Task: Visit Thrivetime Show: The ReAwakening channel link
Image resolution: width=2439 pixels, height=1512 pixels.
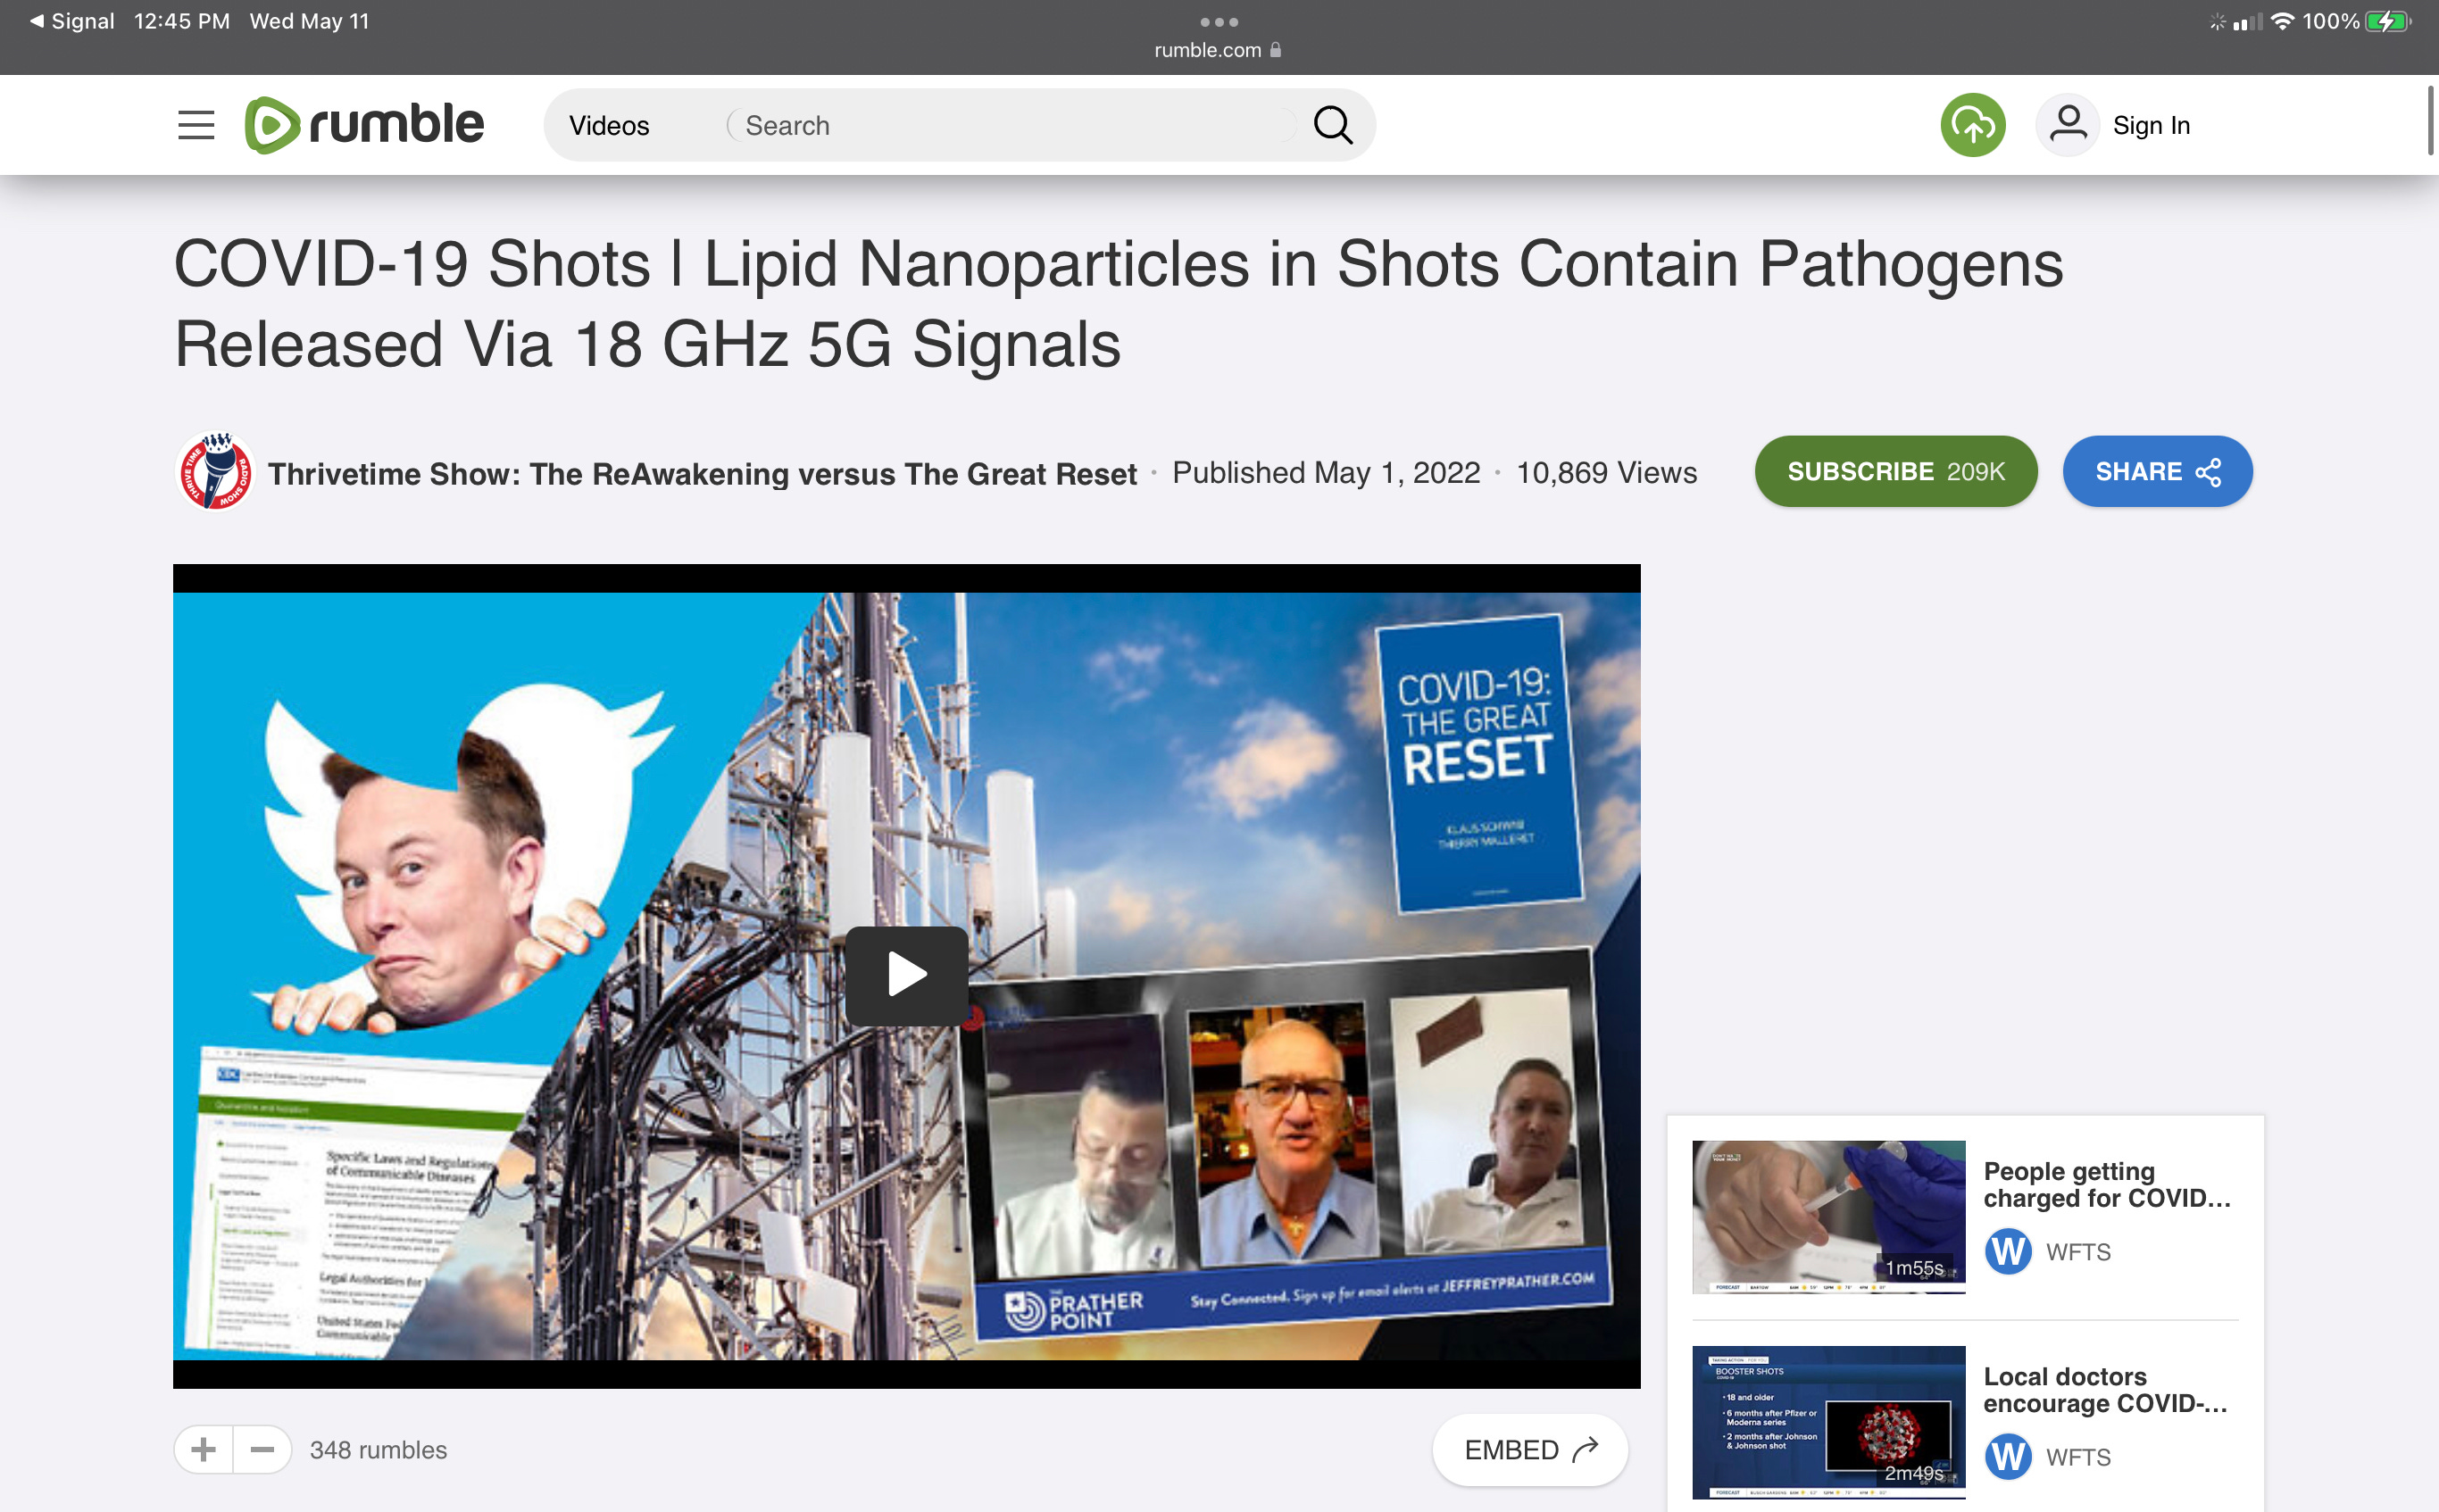Action: 702,473
